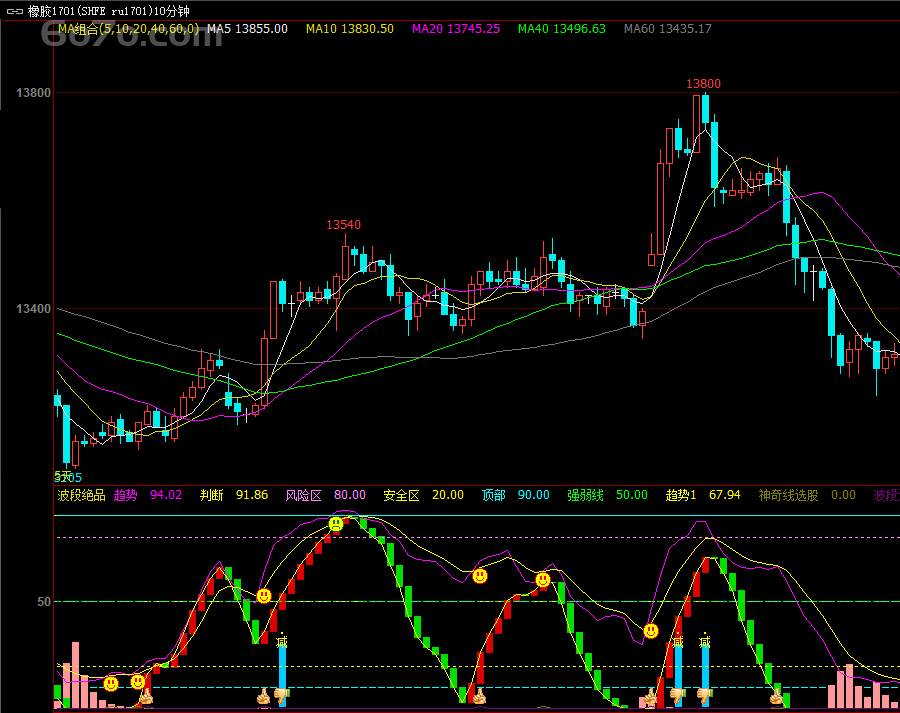Click the 神奇线选股 0.00 indicator value
Viewport: 900px width, 713px height.
click(807, 495)
